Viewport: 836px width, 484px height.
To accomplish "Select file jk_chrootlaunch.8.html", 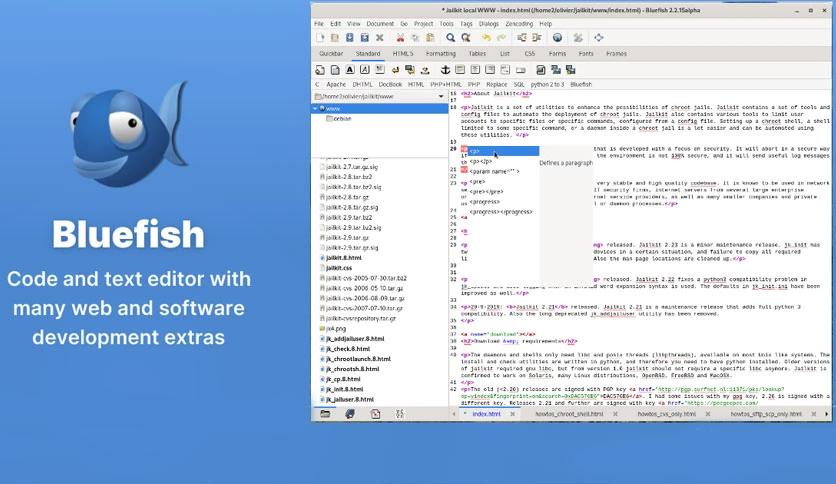I will [358, 359].
